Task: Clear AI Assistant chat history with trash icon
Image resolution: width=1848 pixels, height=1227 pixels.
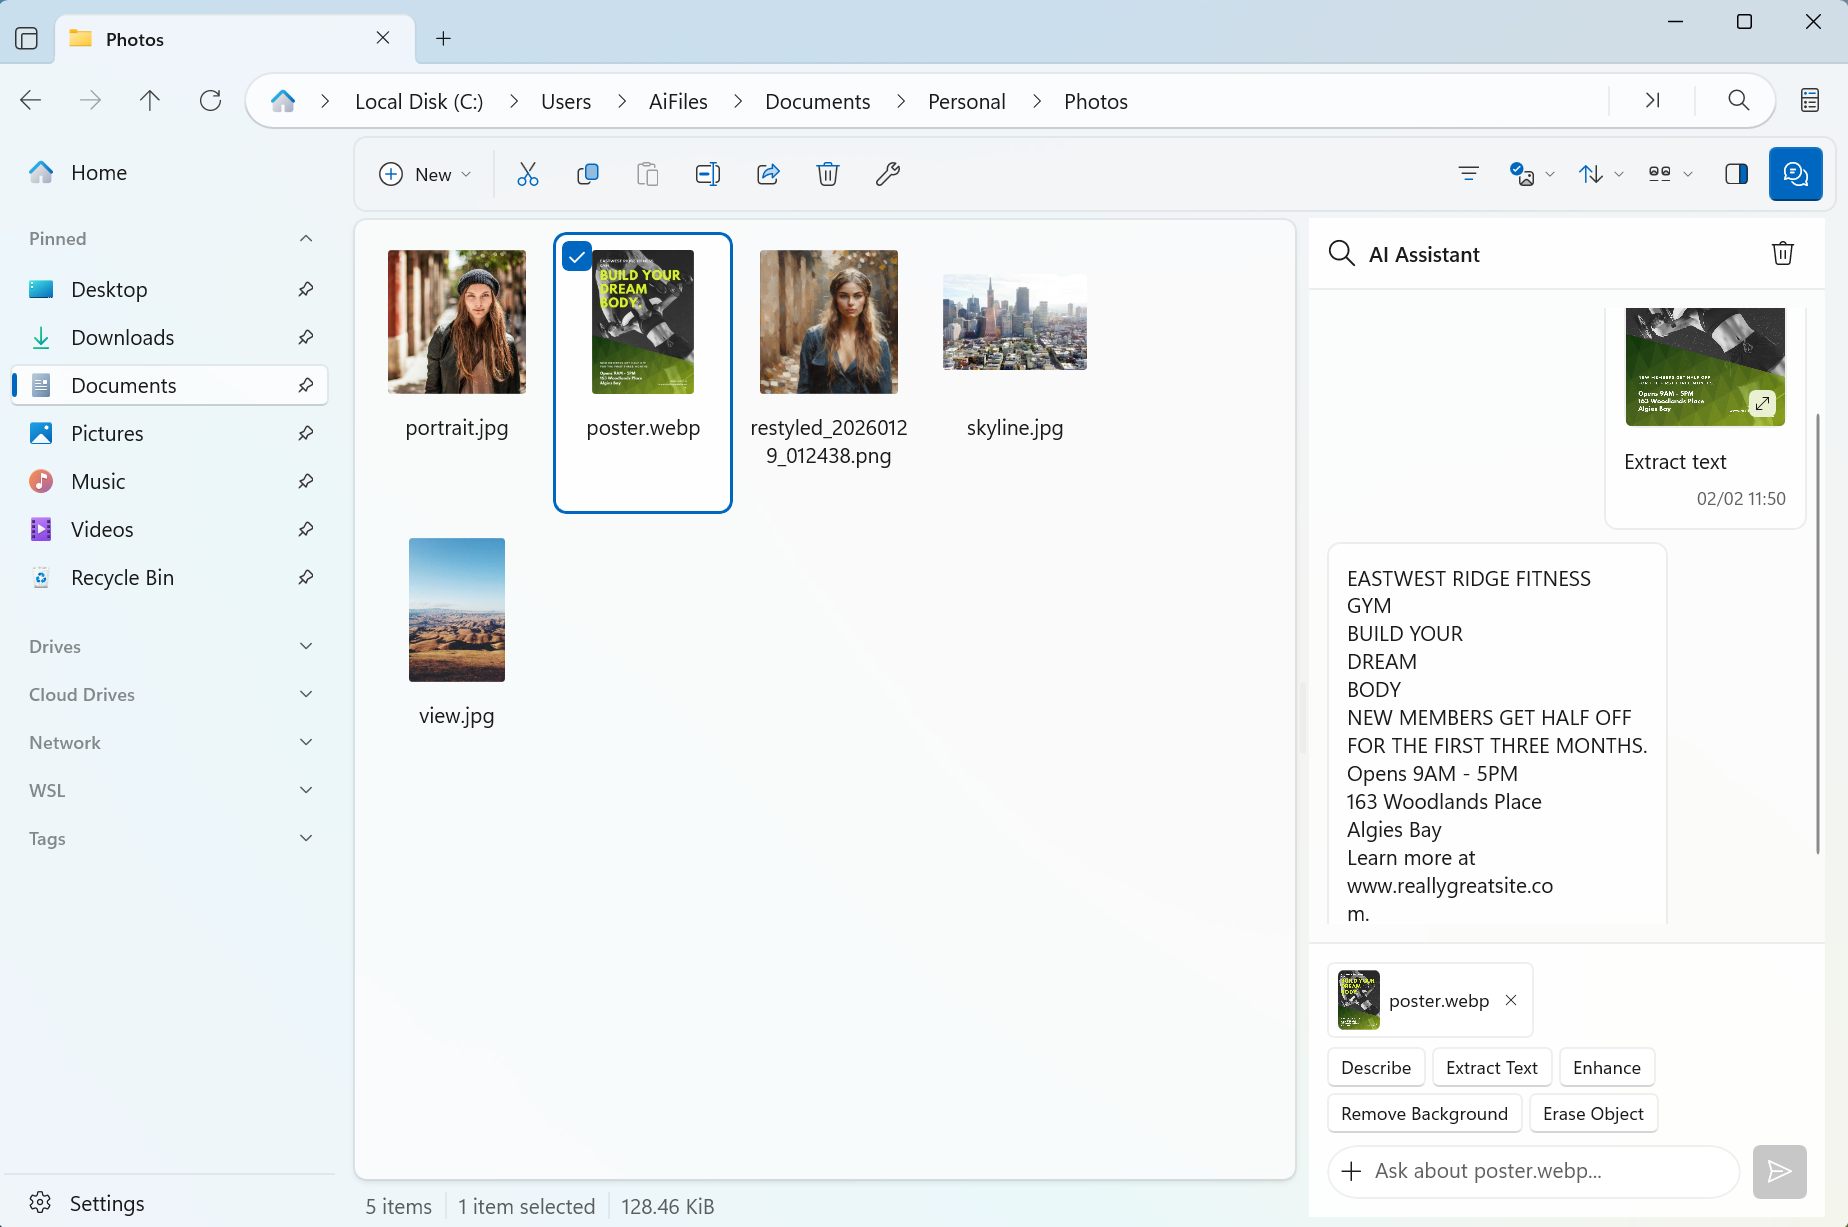Action: click(x=1782, y=253)
